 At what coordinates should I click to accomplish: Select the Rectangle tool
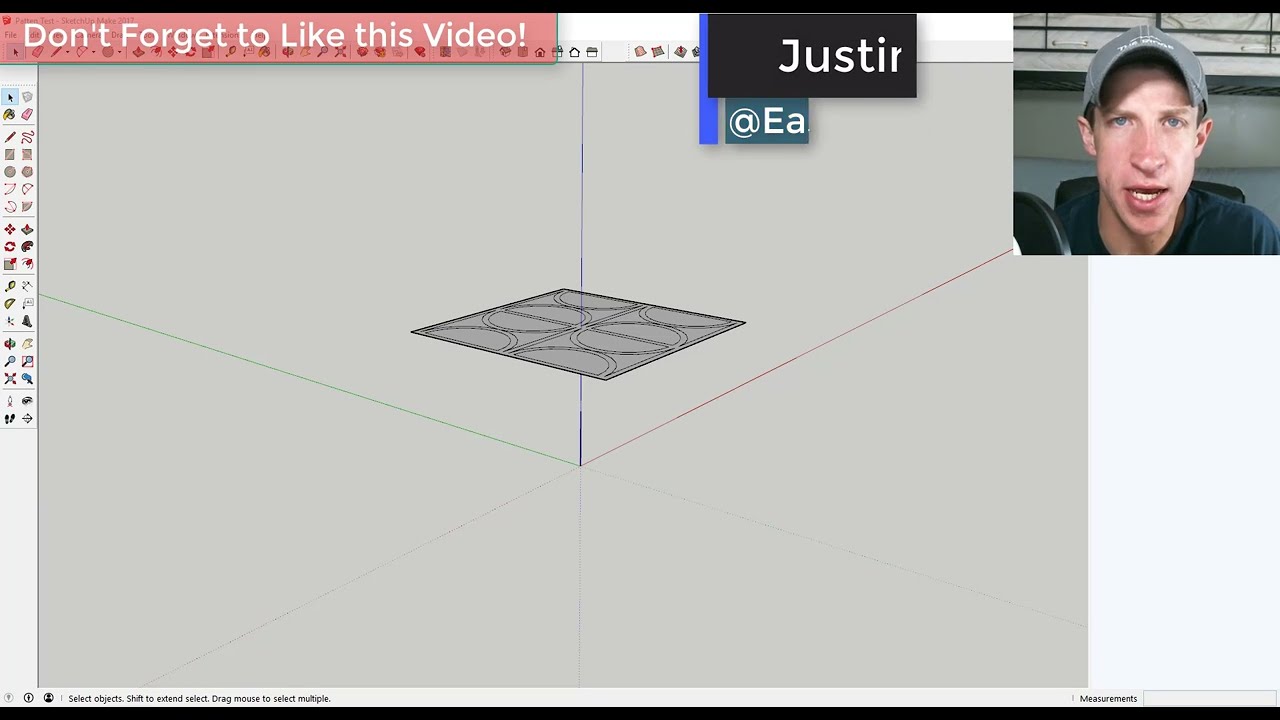tap(10, 155)
